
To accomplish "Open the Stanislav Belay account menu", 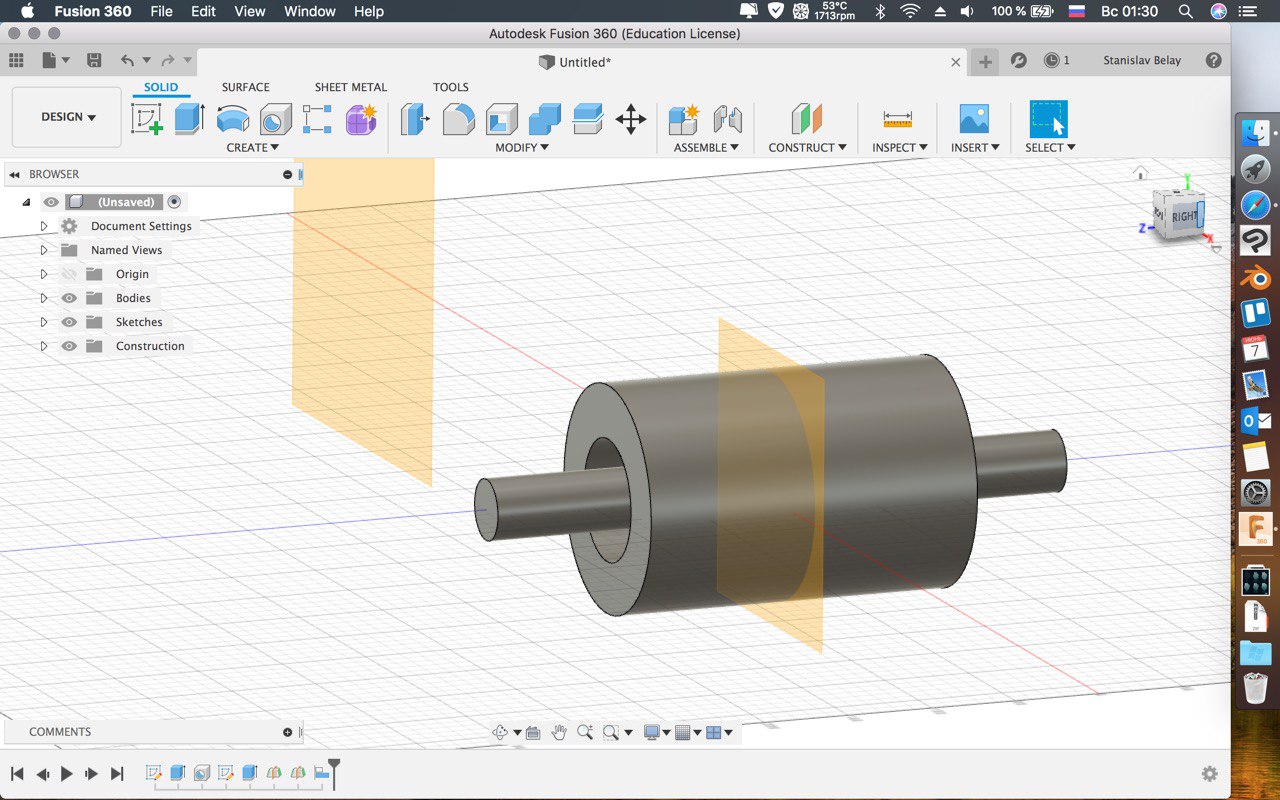I will point(1142,61).
